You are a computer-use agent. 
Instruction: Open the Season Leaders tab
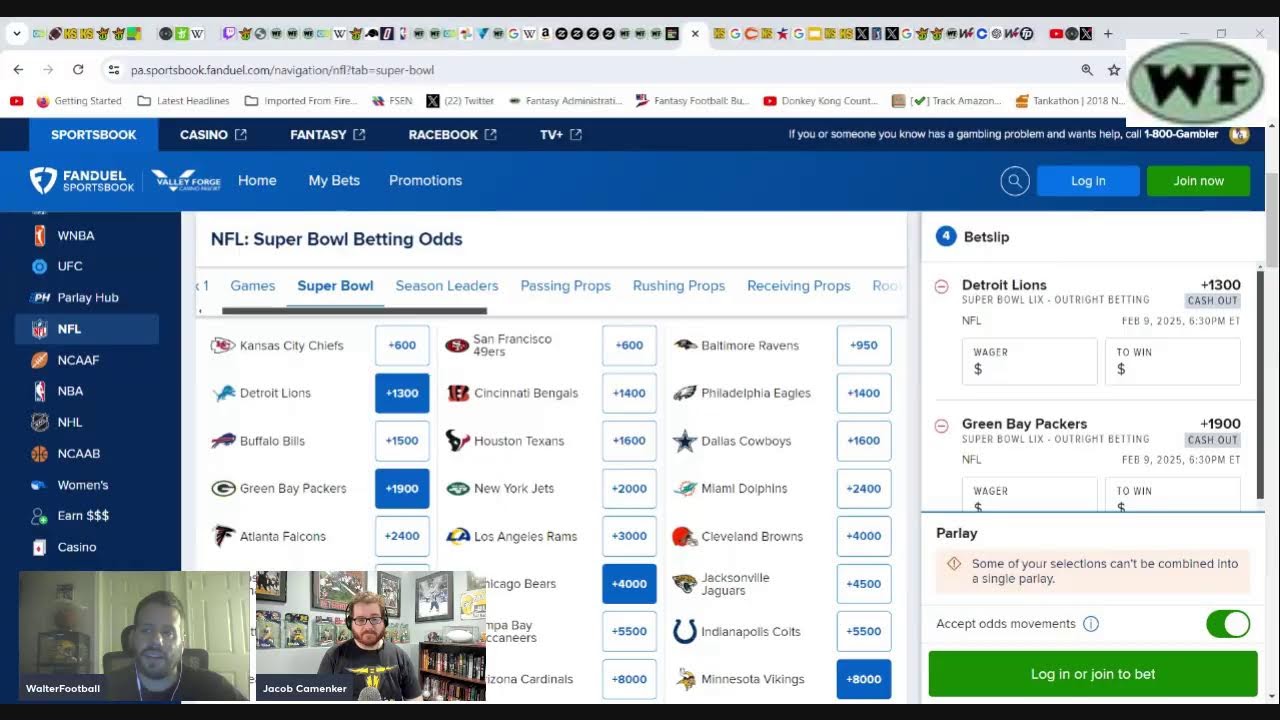pos(447,286)
